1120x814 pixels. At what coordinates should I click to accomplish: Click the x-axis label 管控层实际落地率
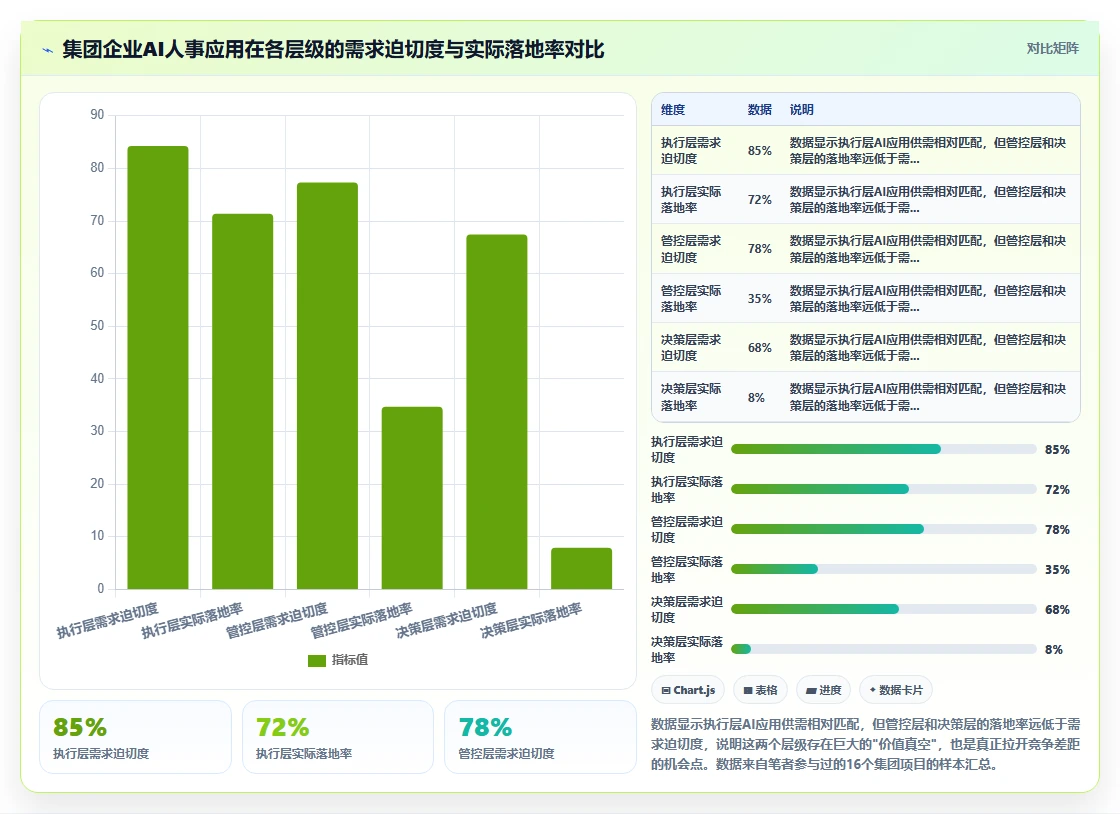point(361,620)
